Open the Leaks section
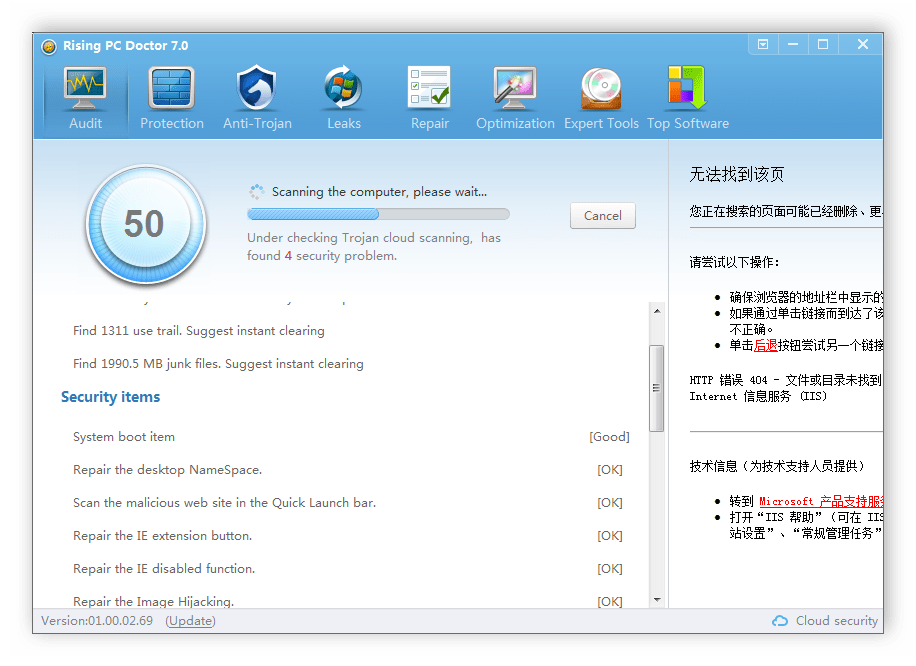The image size is (916, 666). pos(344,98)
